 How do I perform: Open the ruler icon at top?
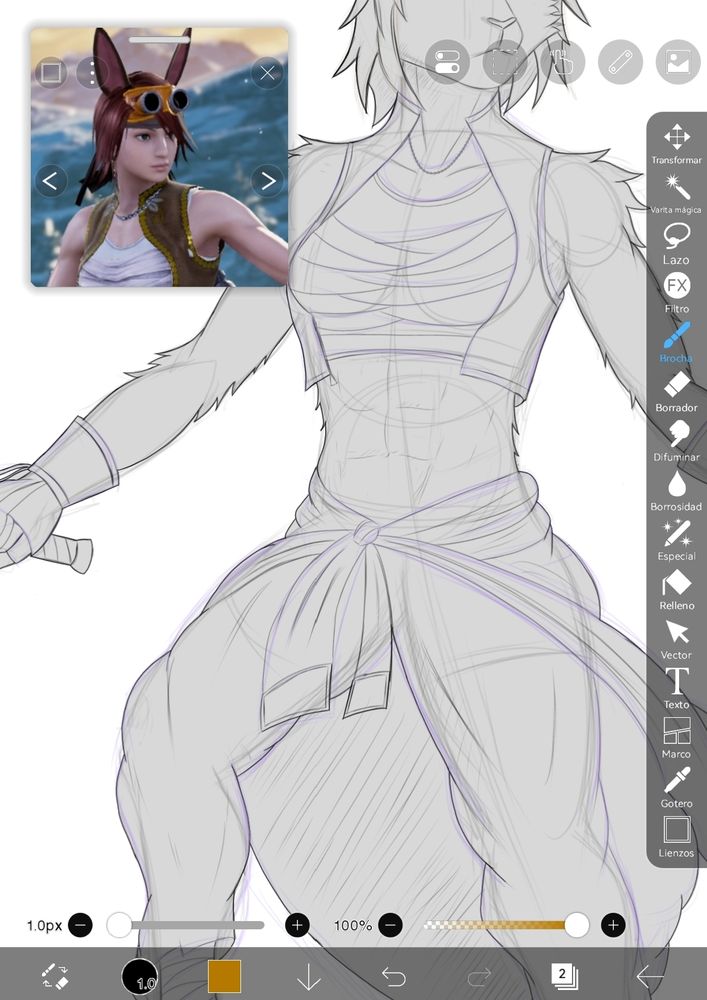[x=620, y=62]
